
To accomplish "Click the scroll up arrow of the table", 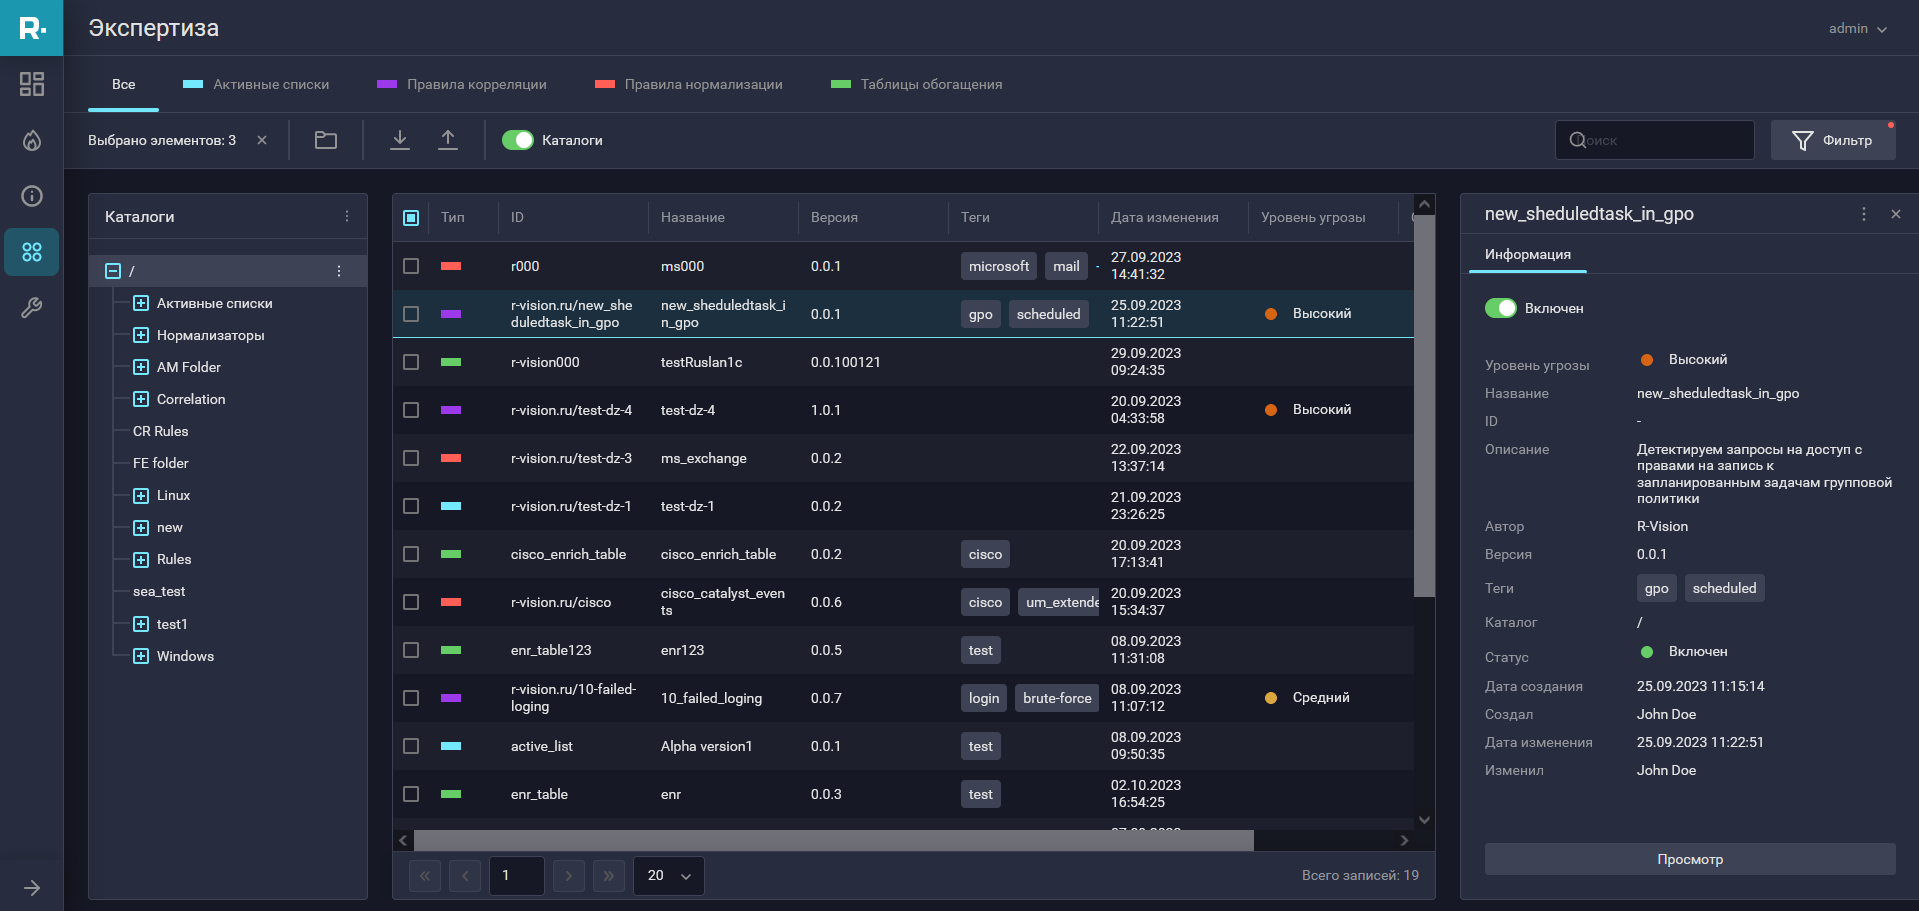I will tap(1425, 204).
